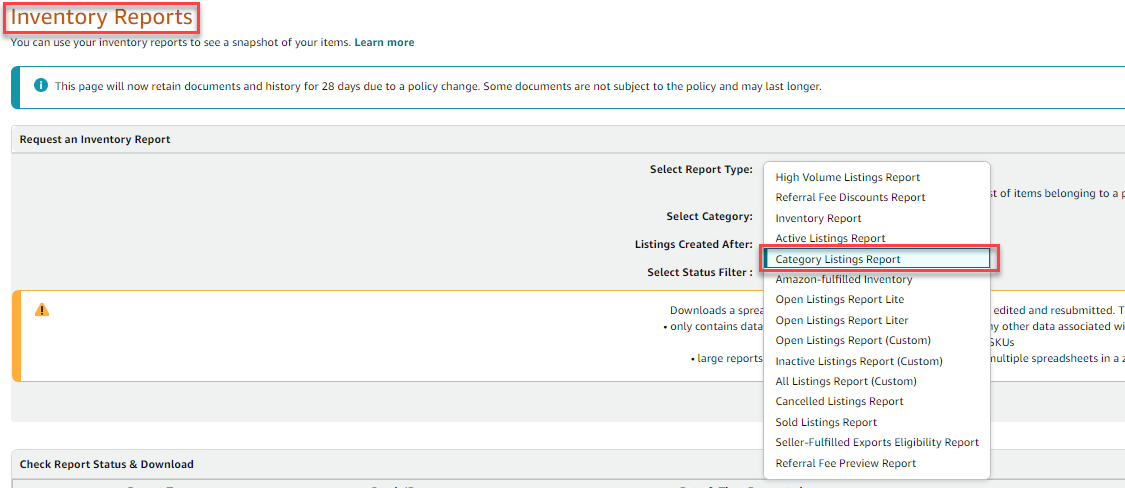The image size is (1125, 488).
Task: Choose Category Listings Report entry
Action: coord(877,259)
